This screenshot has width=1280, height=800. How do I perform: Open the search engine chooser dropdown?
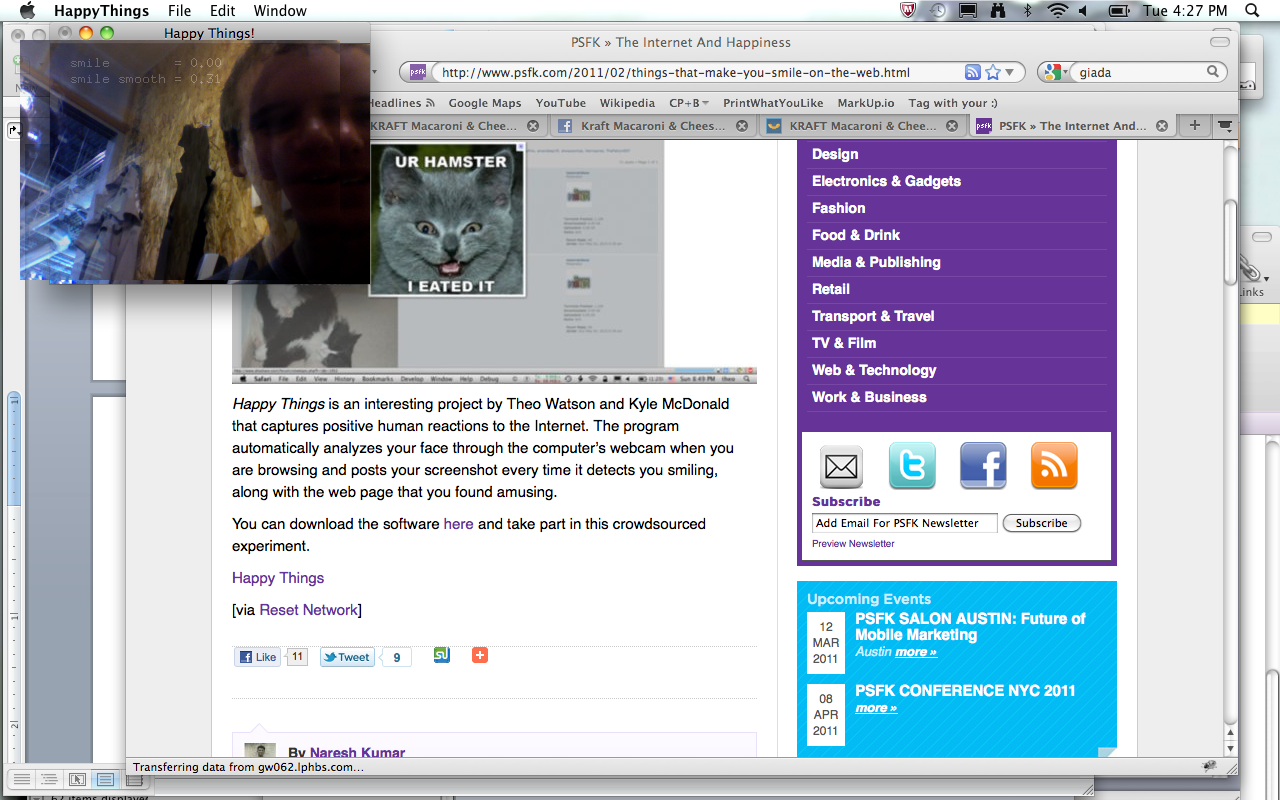[1052, 72]
